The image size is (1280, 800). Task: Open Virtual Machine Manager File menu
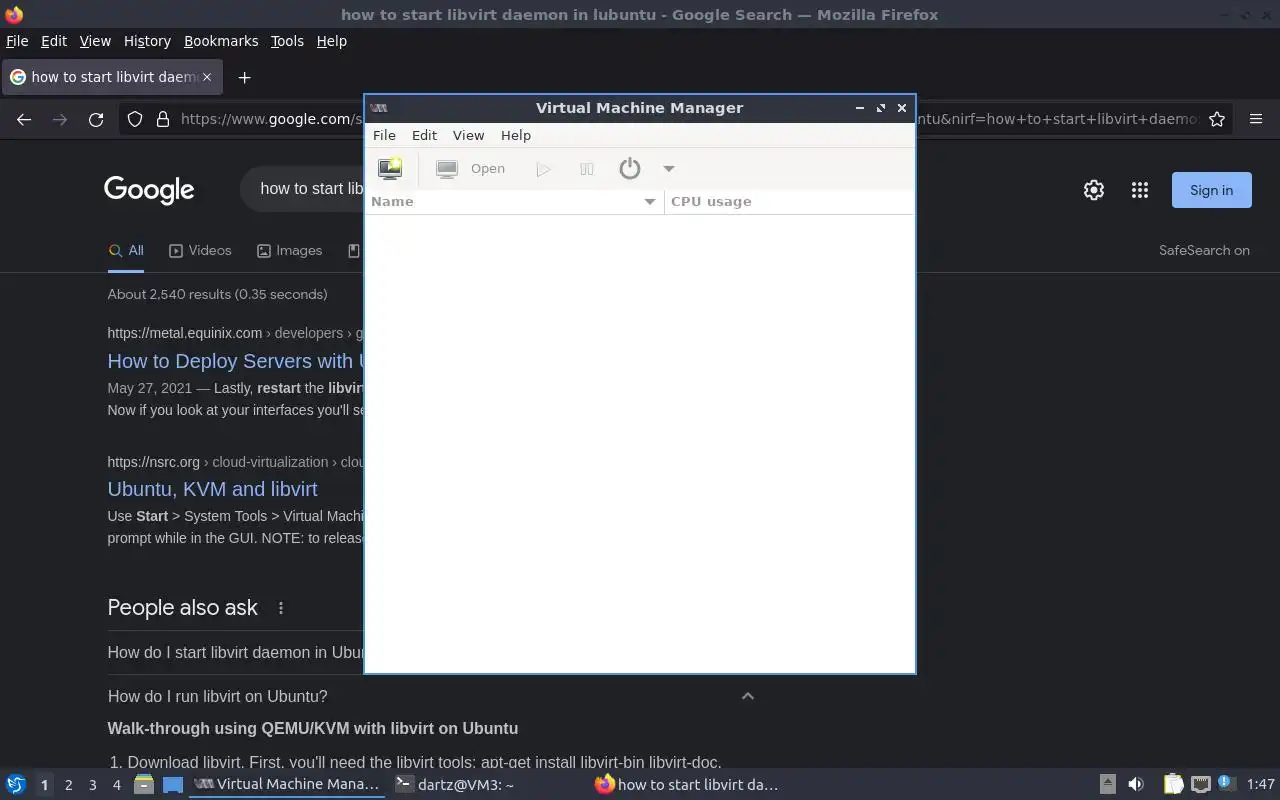tap(384, 135)
